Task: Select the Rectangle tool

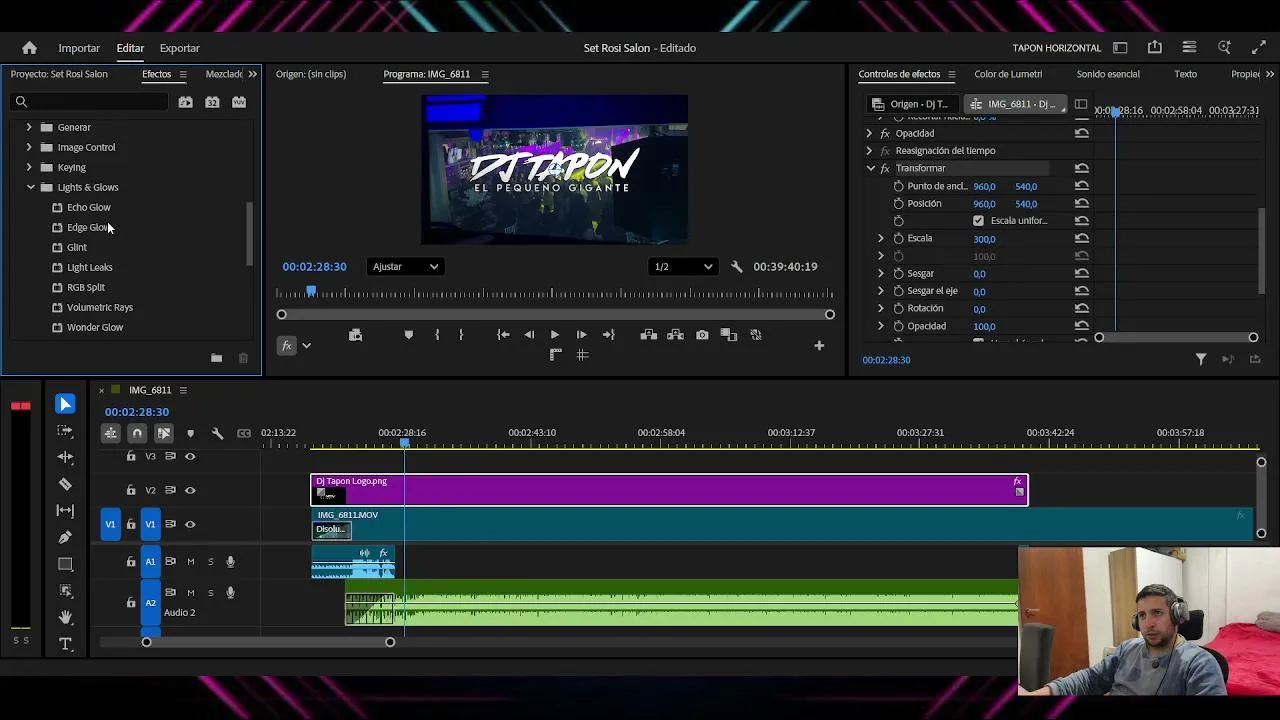Action: pos(65,563)
